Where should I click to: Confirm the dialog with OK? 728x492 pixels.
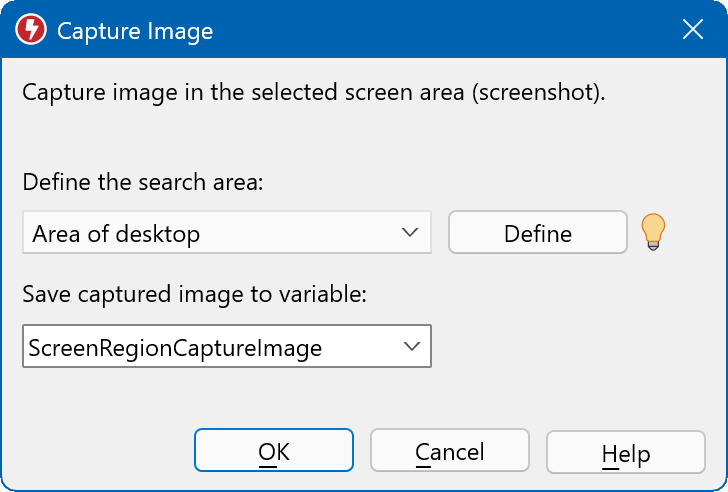point(273,451)
